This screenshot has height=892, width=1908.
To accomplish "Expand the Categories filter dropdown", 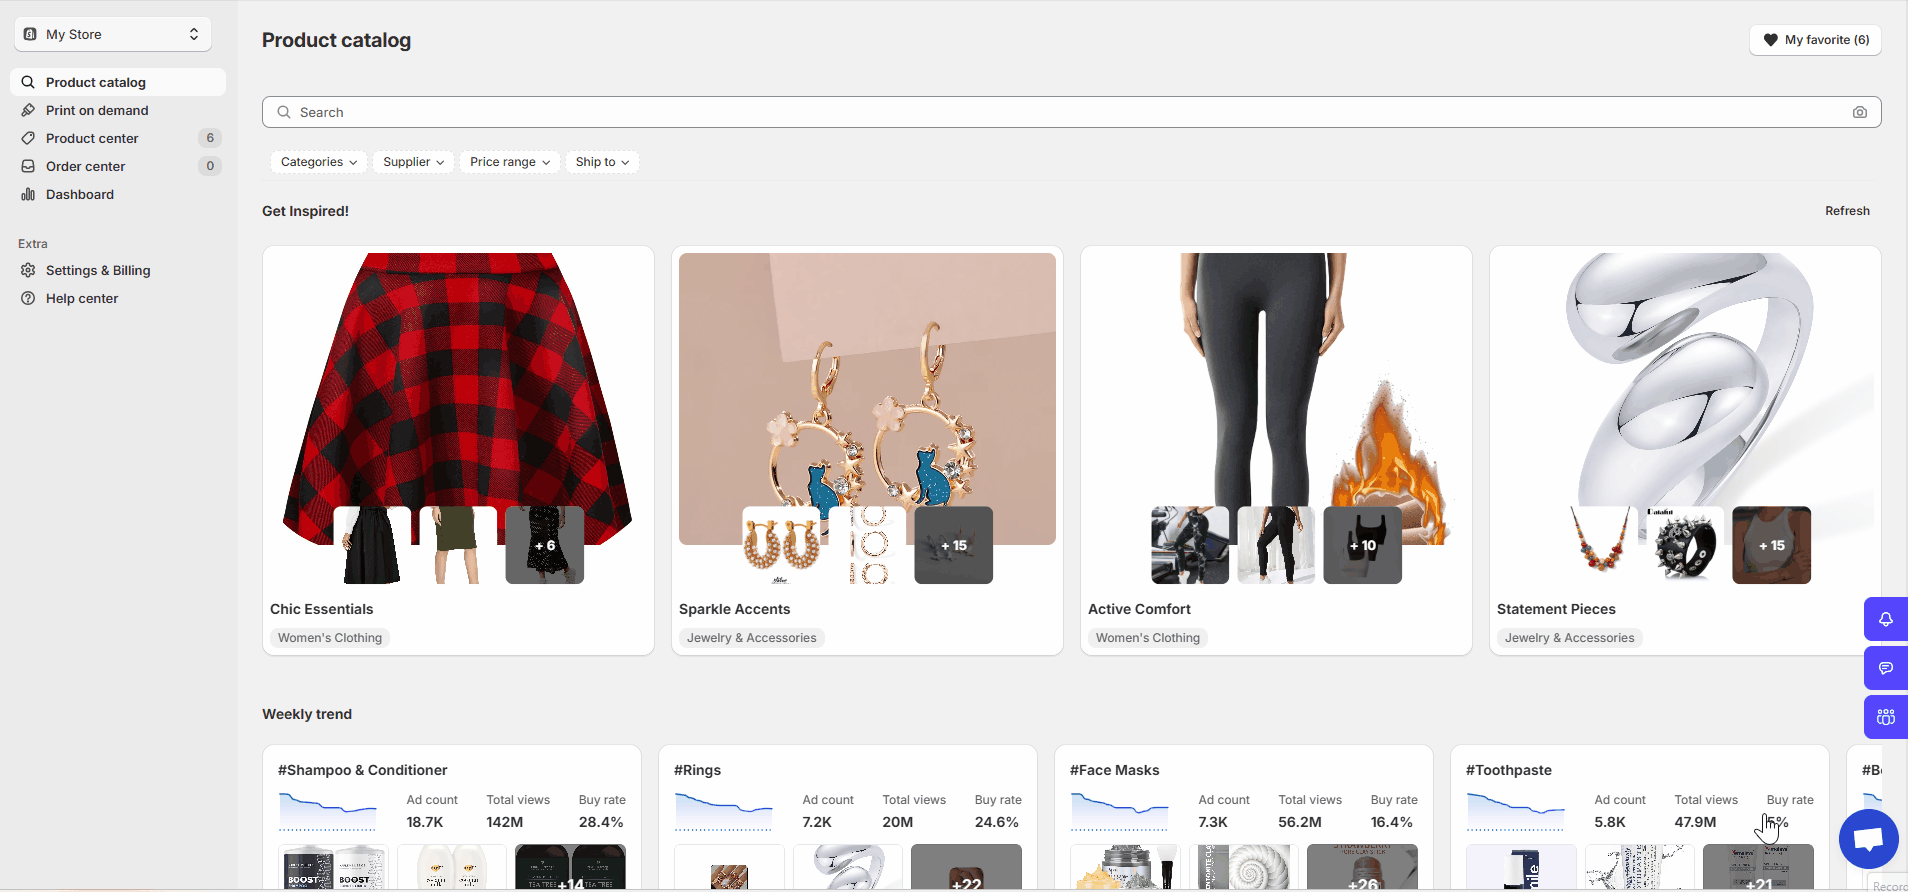I will tap(318, 162).
